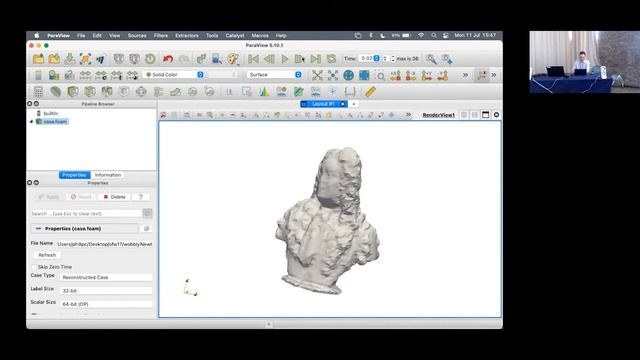Open the Solid Color coloring dropdown

coord(174,75)
